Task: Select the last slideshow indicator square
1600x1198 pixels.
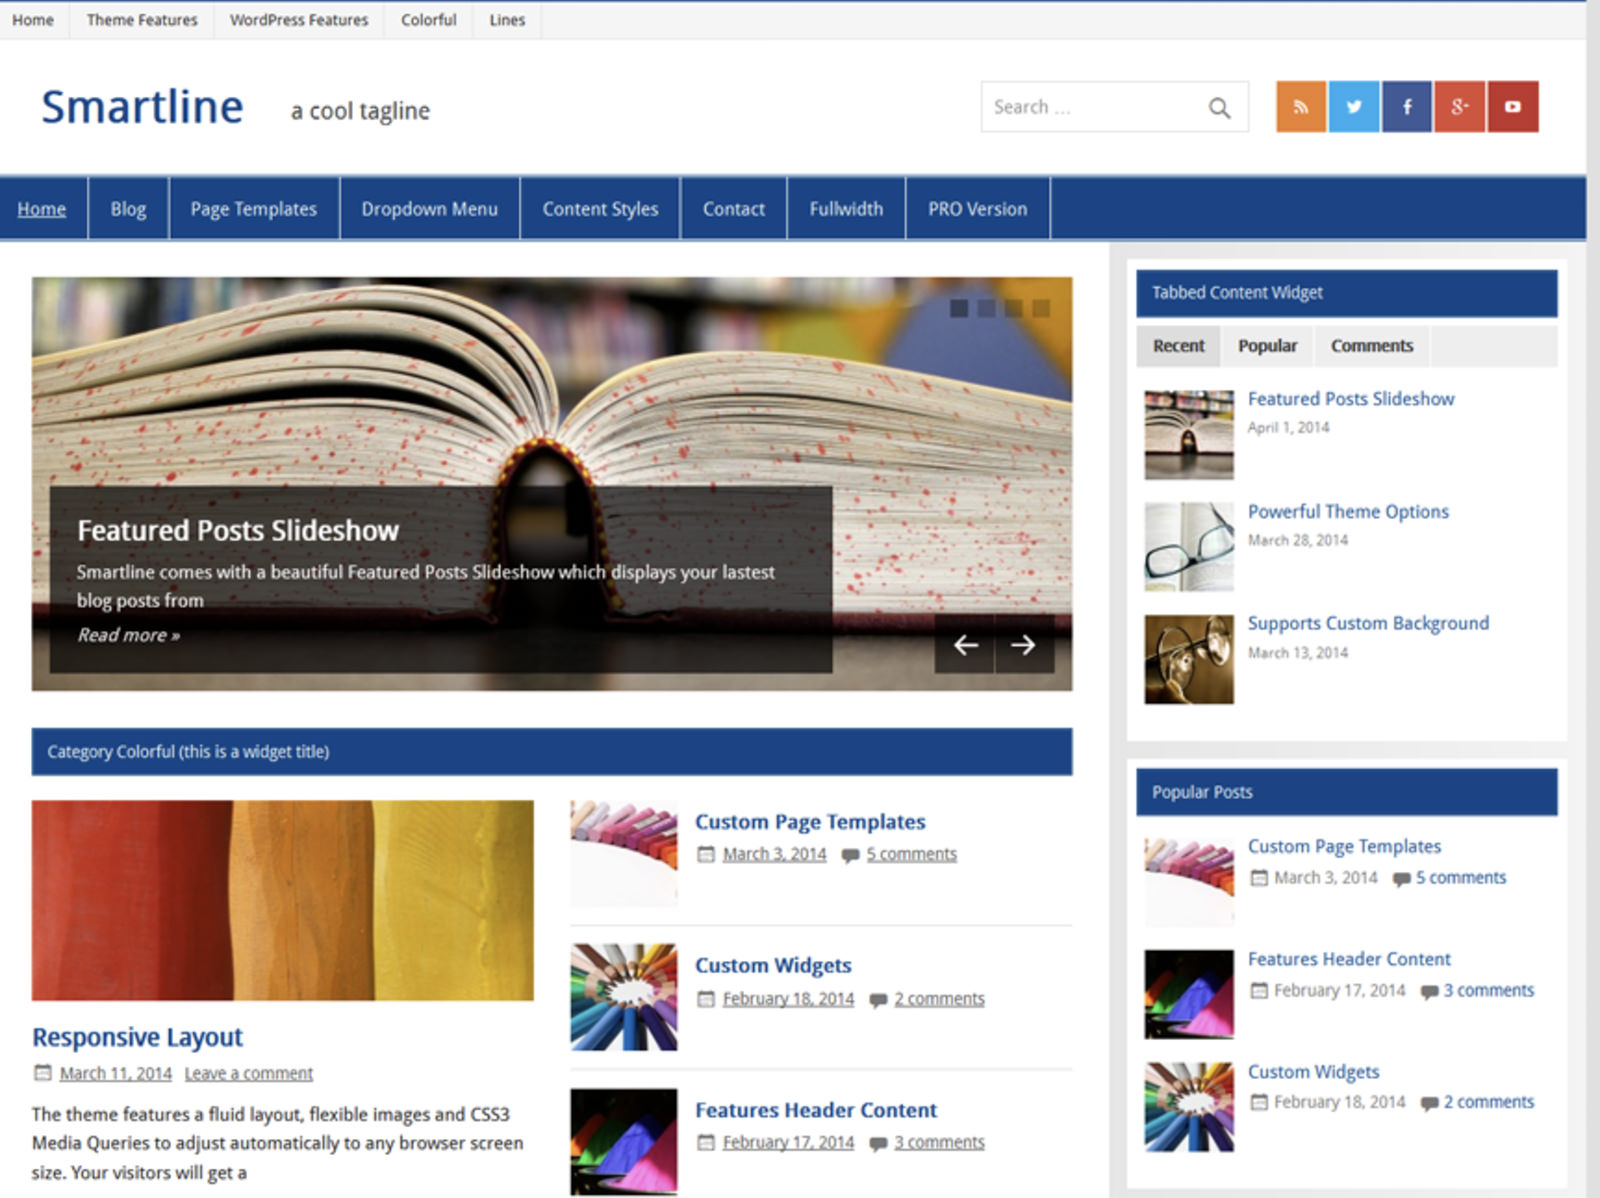Action: [x=1041, y=308]
